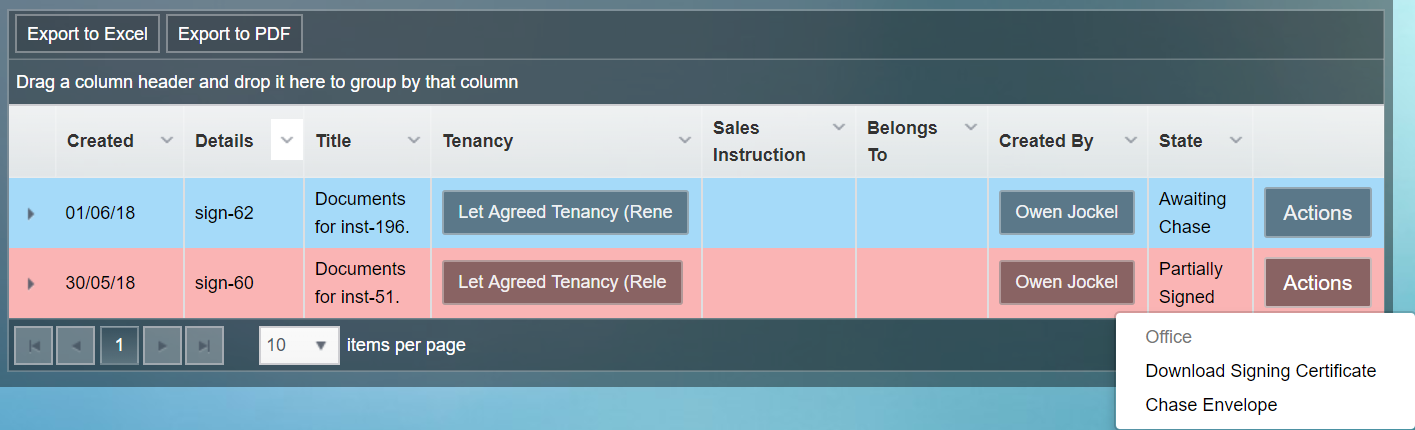Open Tenancy column menu arrow

(x=685, y=140)
